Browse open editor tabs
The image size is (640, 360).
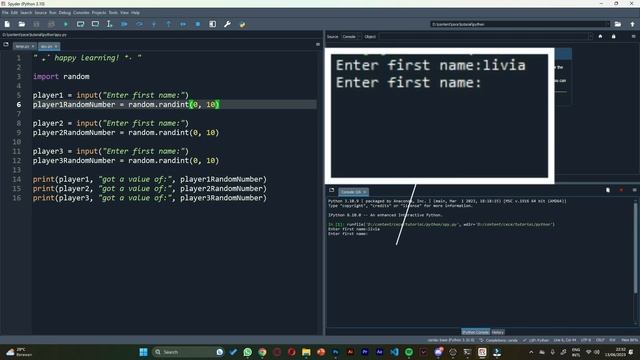[x=6, y=44]
